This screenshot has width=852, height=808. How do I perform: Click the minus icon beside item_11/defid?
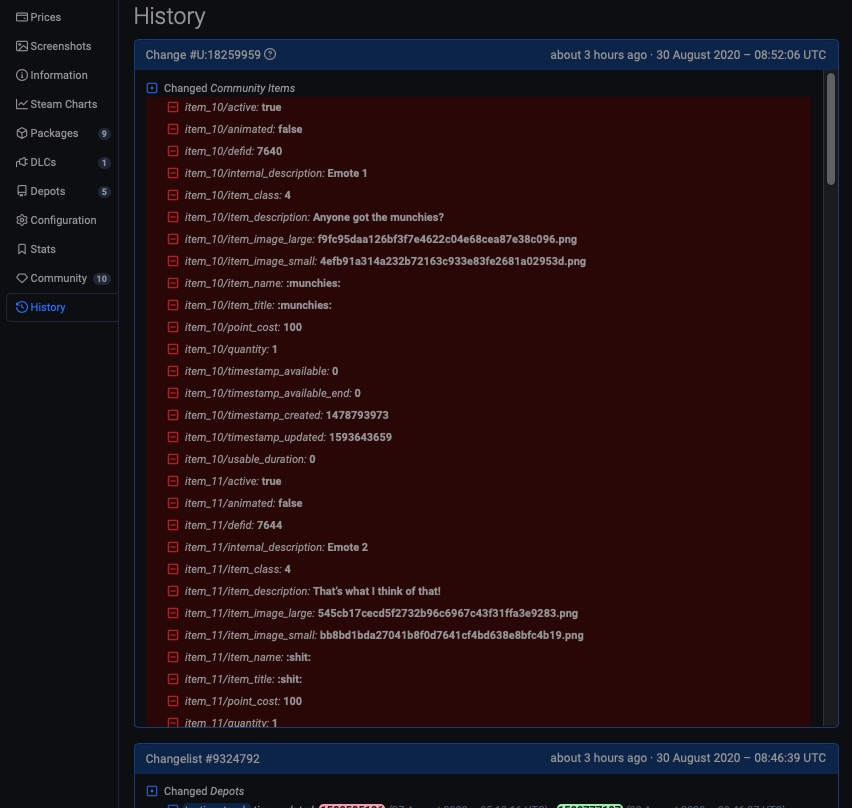click(x=173, y=525)
